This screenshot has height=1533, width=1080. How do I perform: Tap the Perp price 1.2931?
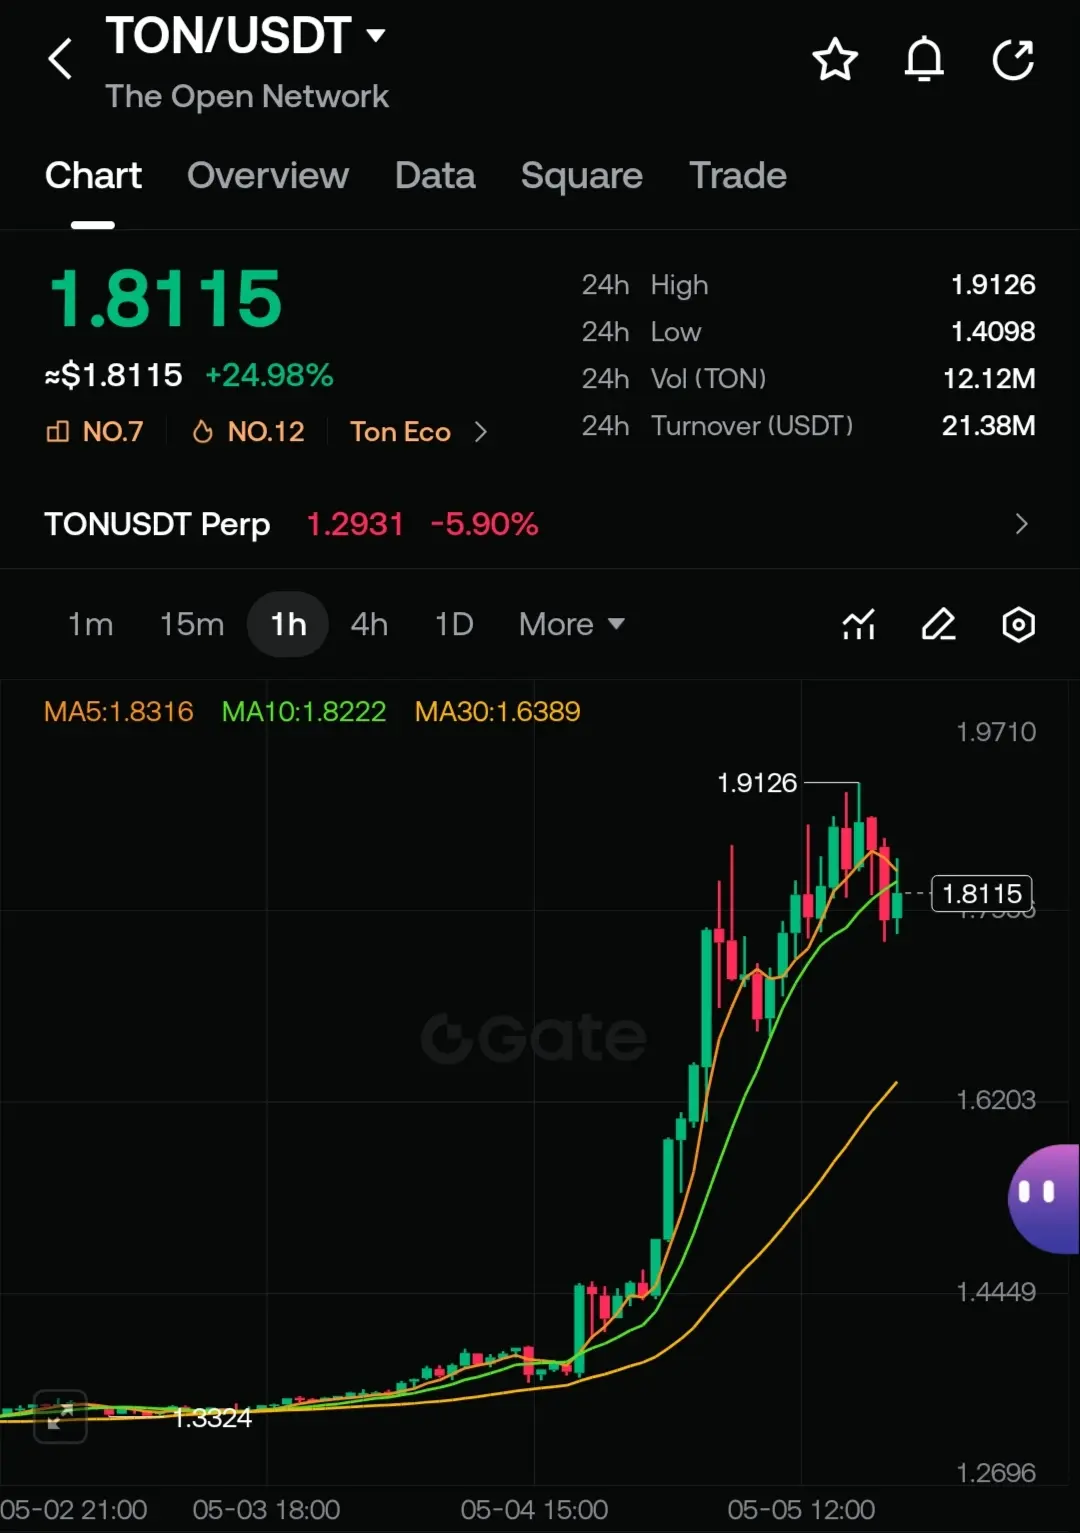pyautogui.click(x=355, y=524)
